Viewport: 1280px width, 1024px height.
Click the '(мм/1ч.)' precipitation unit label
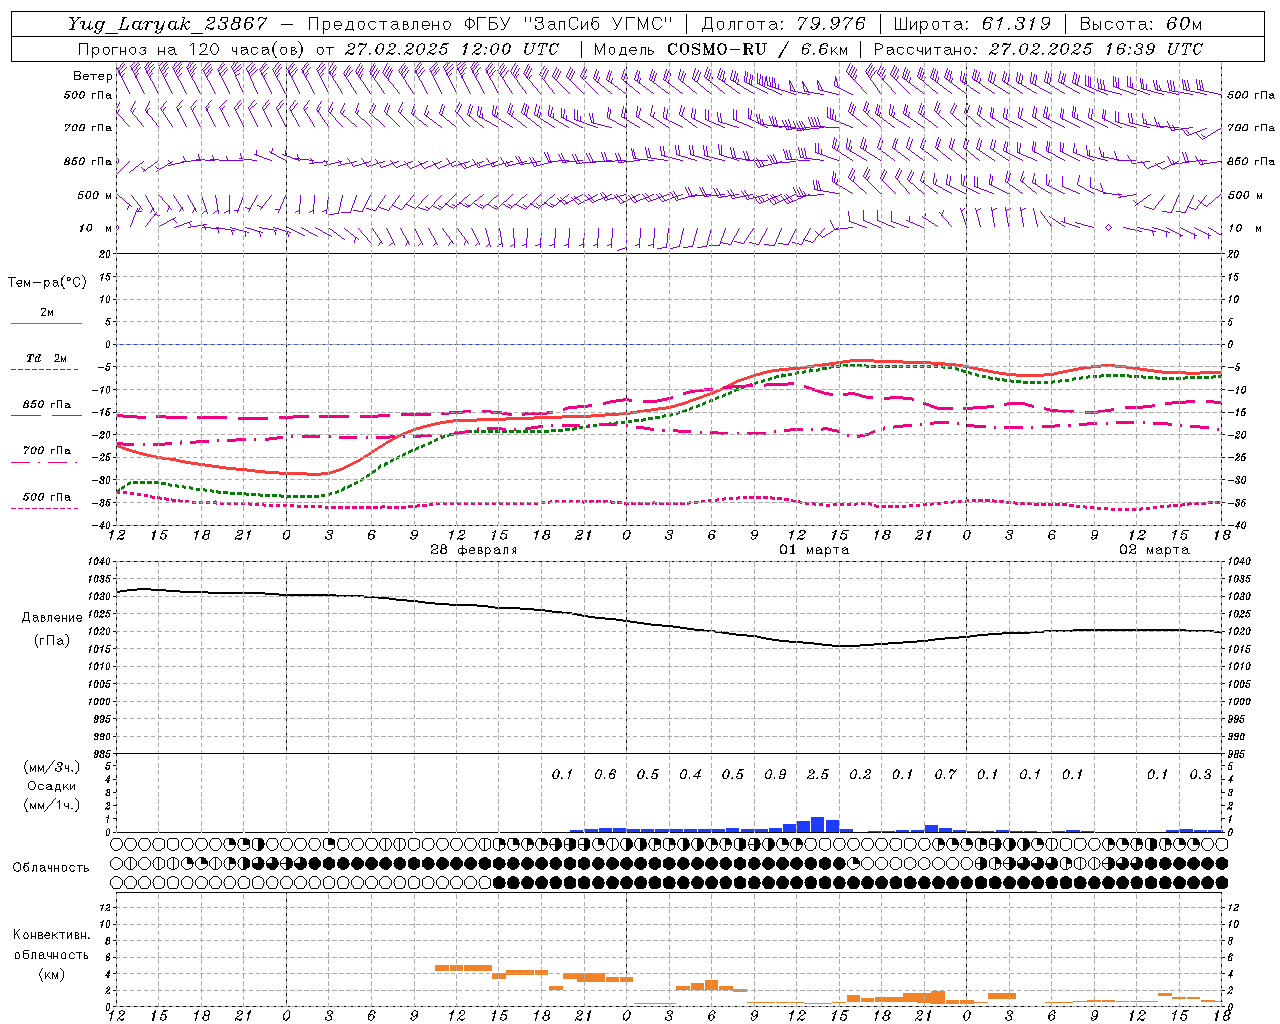[52, 805]
